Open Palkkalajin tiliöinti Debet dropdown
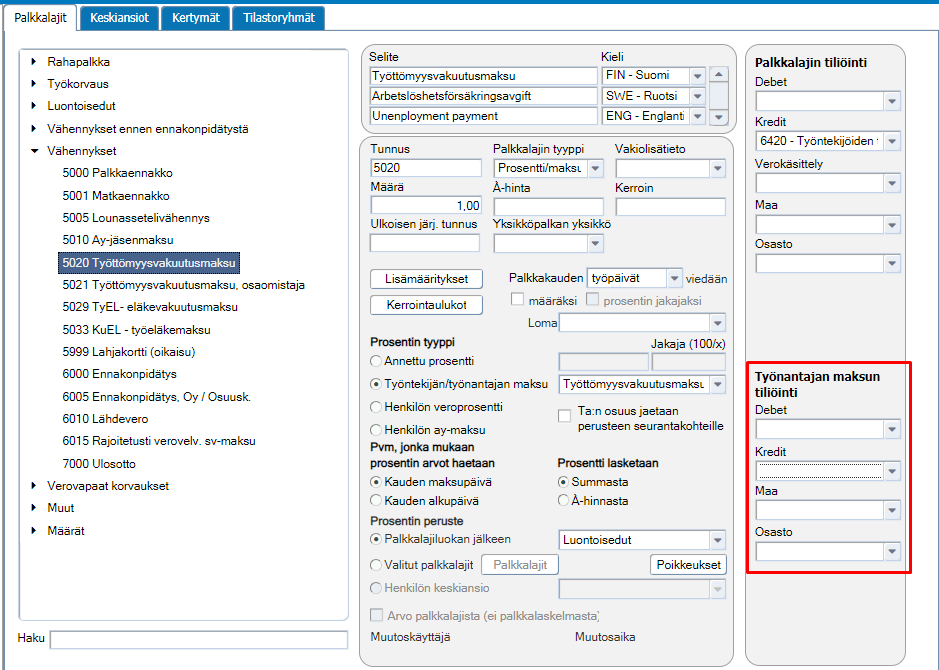 pyautogui.click(x=892, y=101)
